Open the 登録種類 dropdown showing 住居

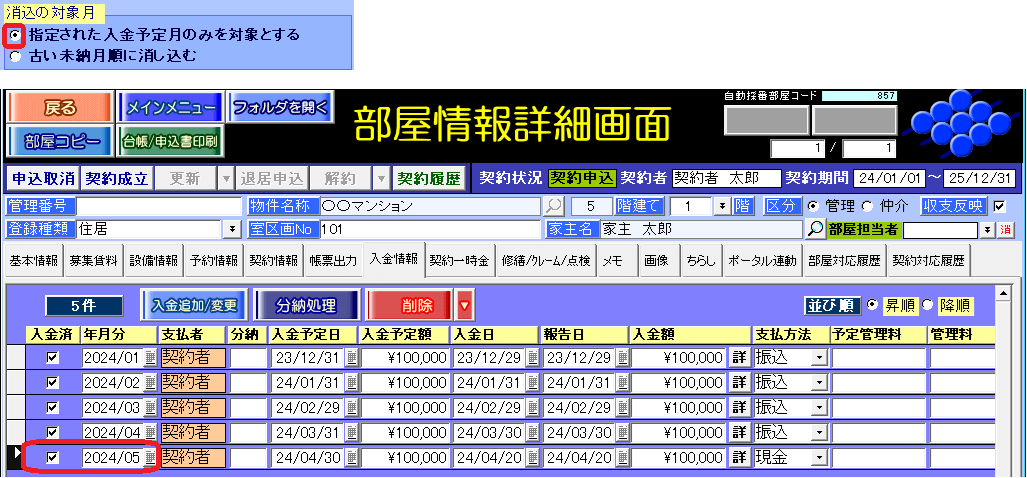click(233, 229)
